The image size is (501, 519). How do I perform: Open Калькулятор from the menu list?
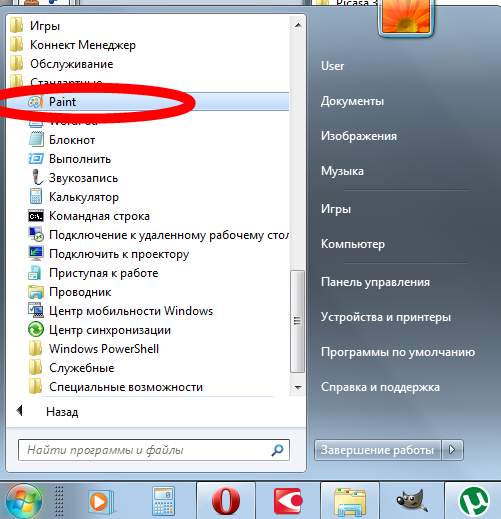(x=84, y=197)
